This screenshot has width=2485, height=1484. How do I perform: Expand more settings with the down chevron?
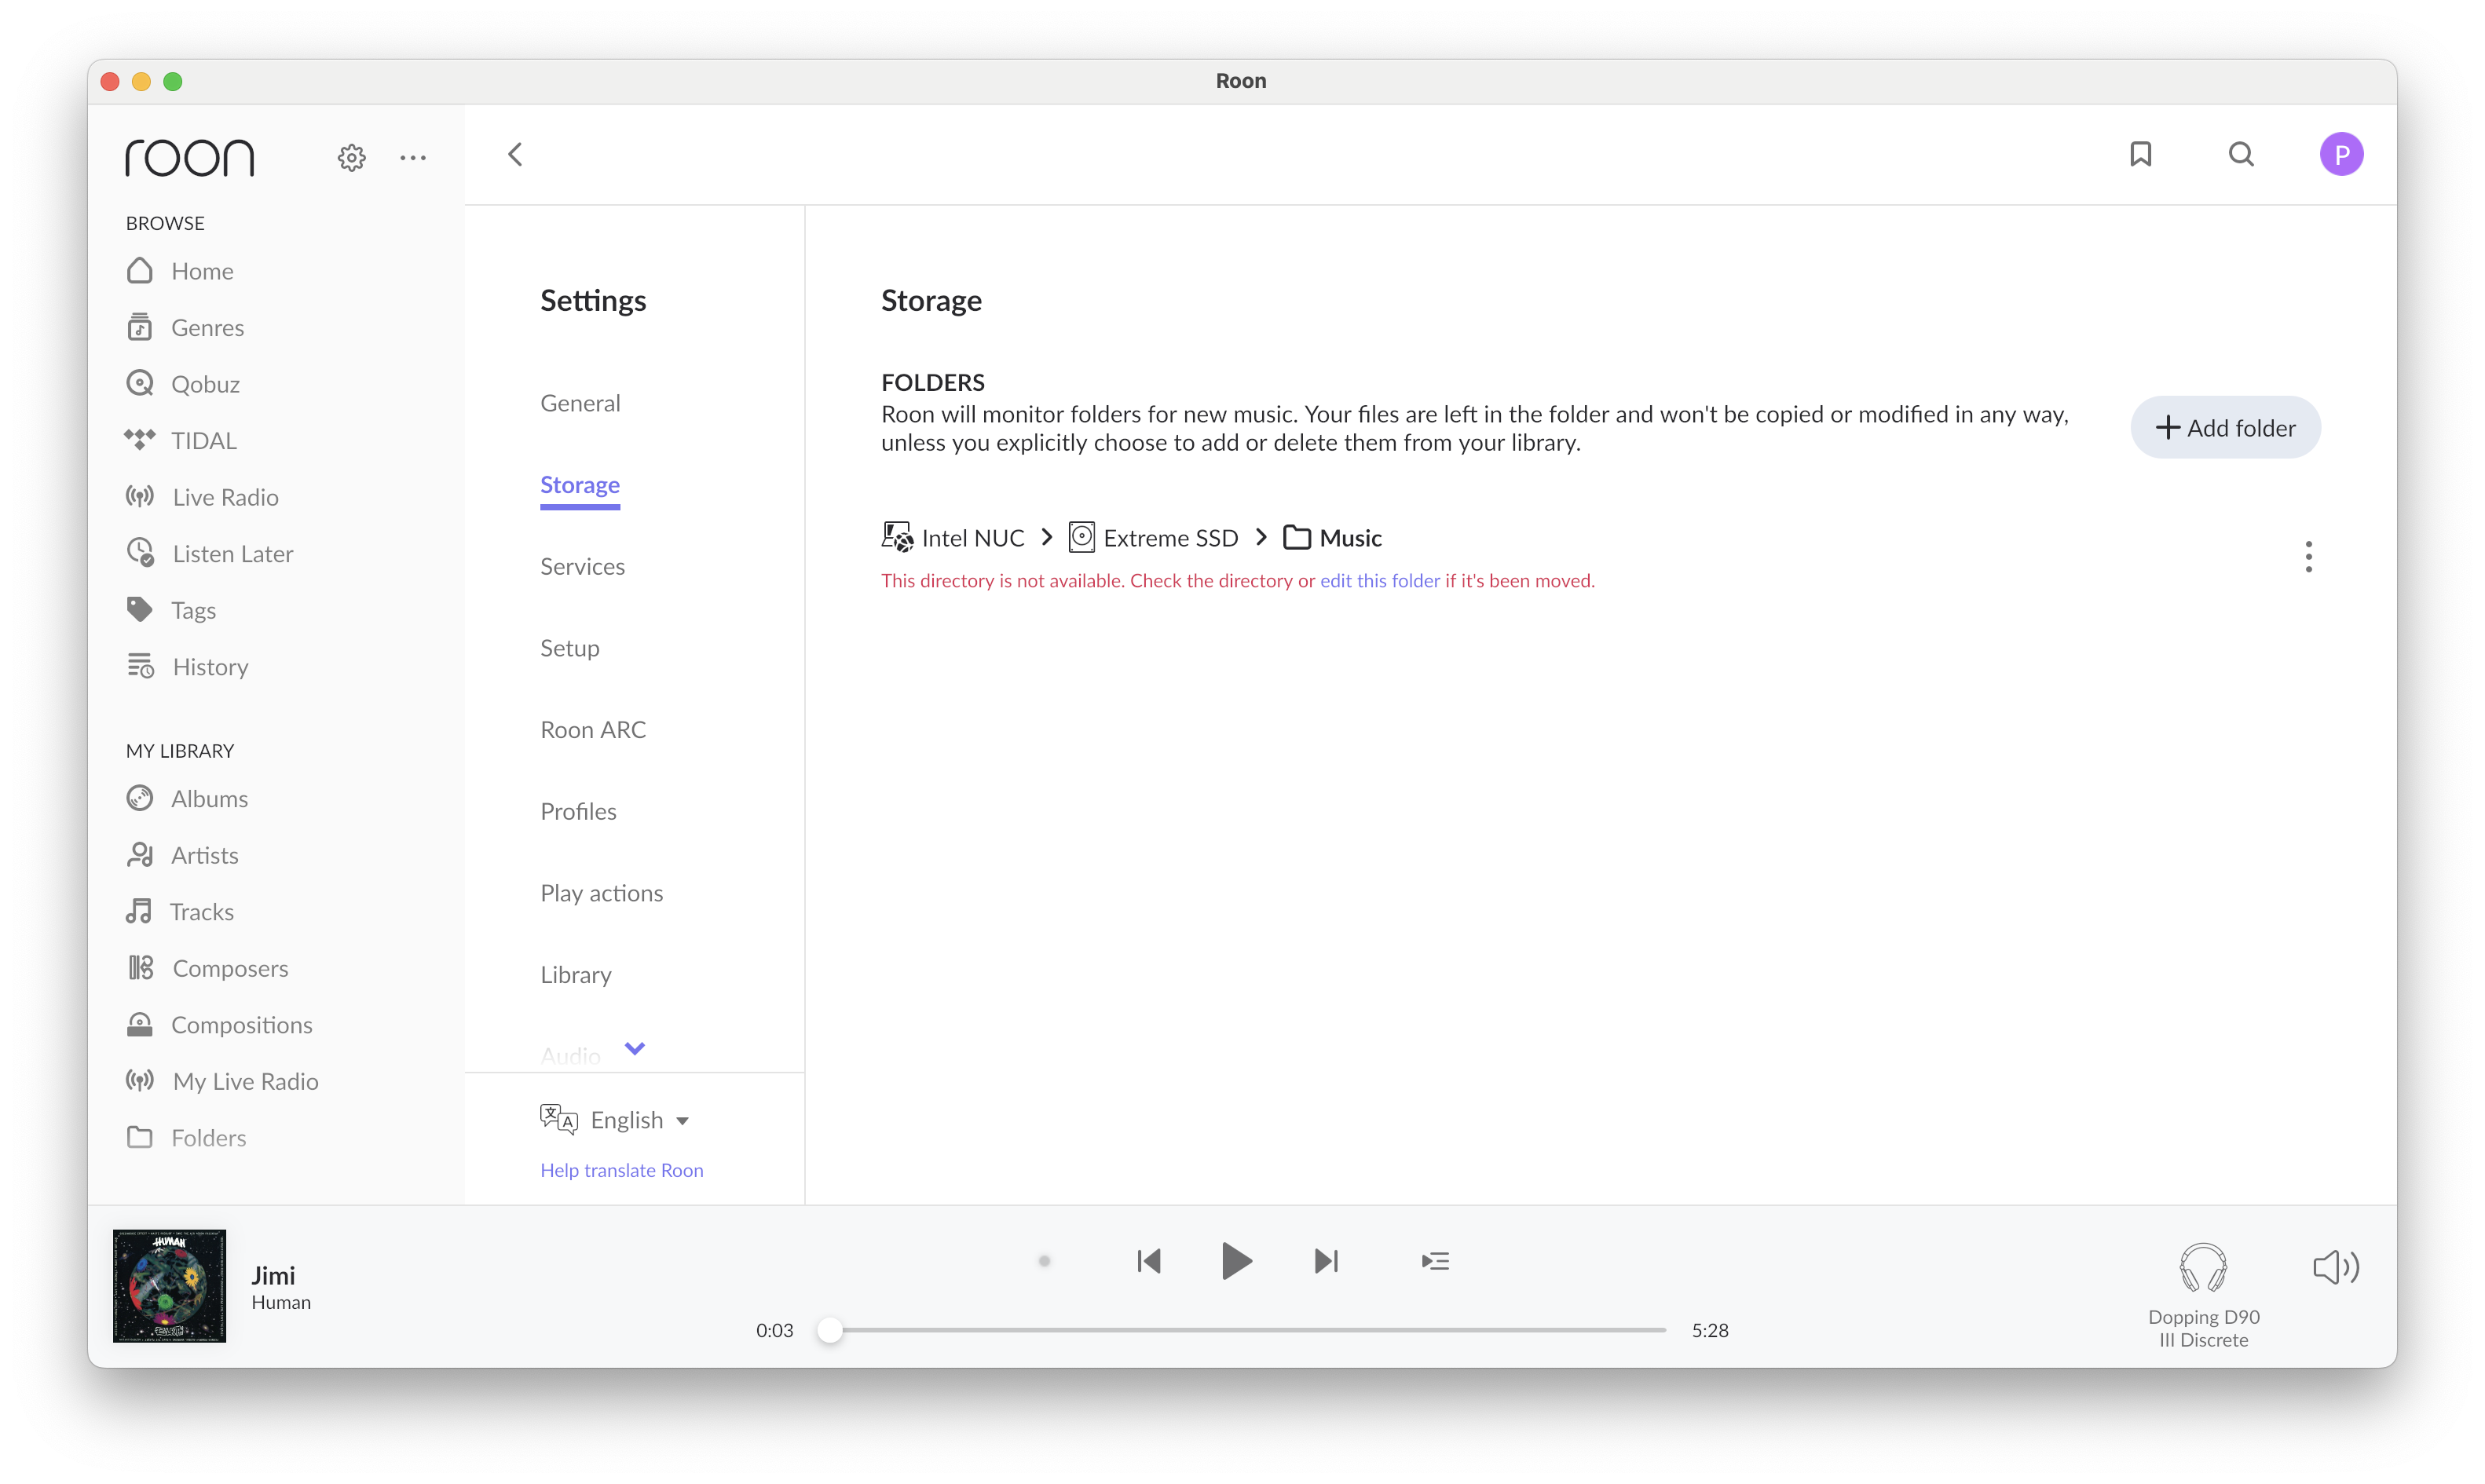click(634, 1048)
